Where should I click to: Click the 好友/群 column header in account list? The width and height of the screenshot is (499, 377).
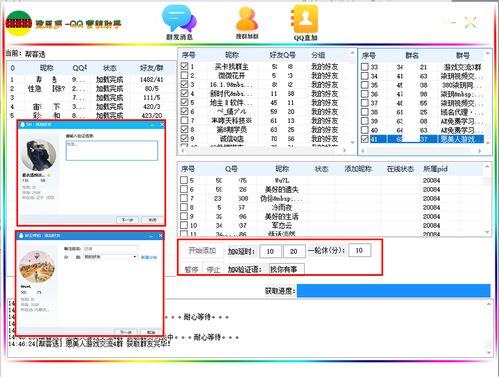click(151, 68)
